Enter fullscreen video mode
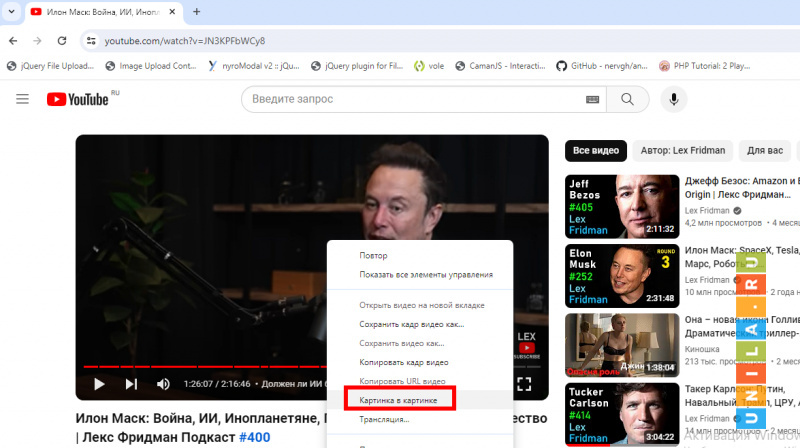The width and height of the screenshot is (800, 448). pyautogui.click(x=524, y=383)
